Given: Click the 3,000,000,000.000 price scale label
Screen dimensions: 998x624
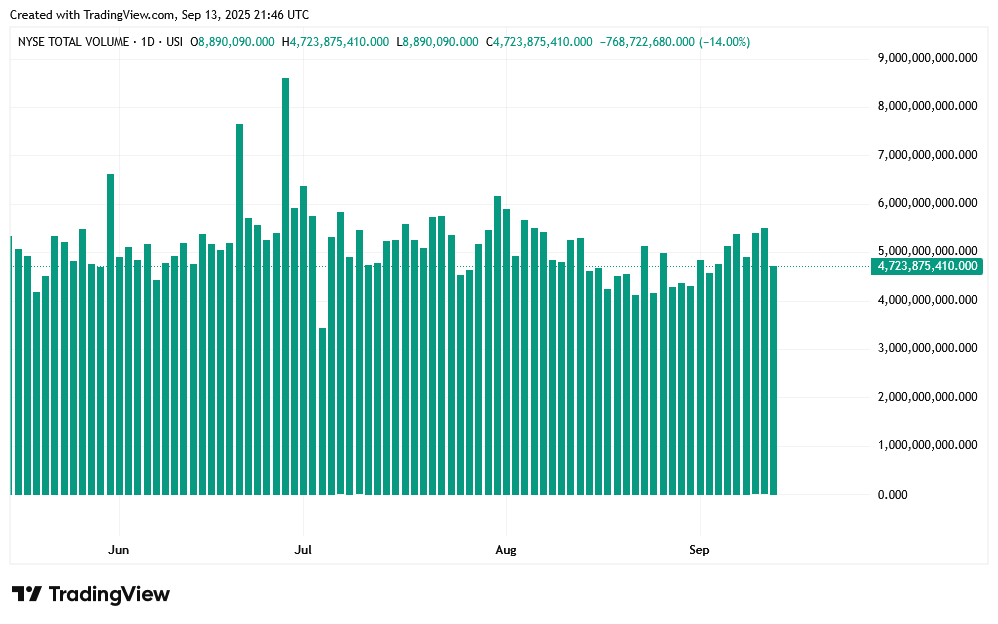Looking at the screenshot, I should pos(927,349).
